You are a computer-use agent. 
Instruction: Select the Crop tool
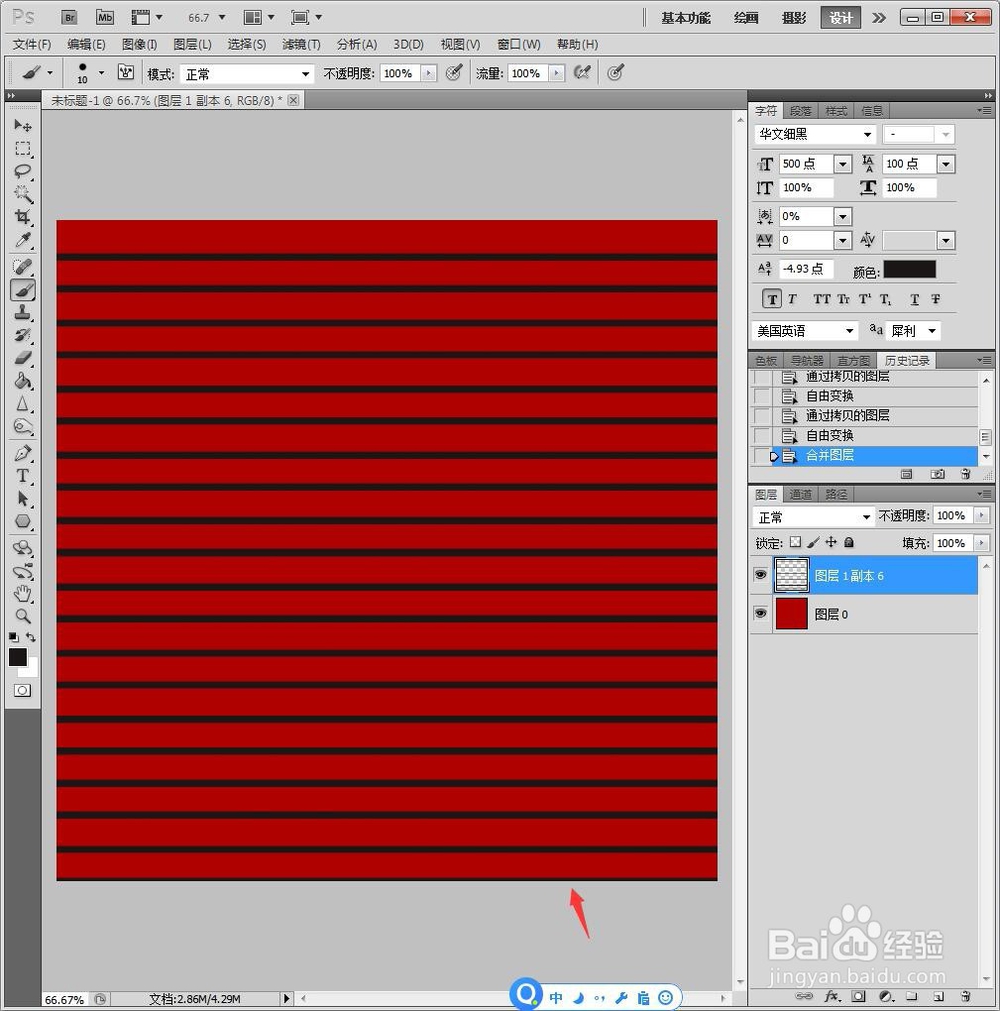click(23, 217)
